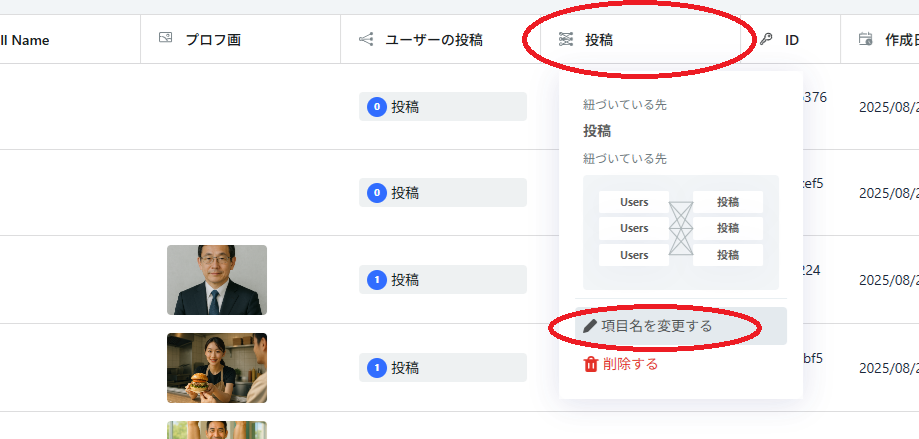Click the relation icon beside ユーザーの投稿 header
Image resolution: width=919 pixels, height=439 pixels.
(366, 40)
